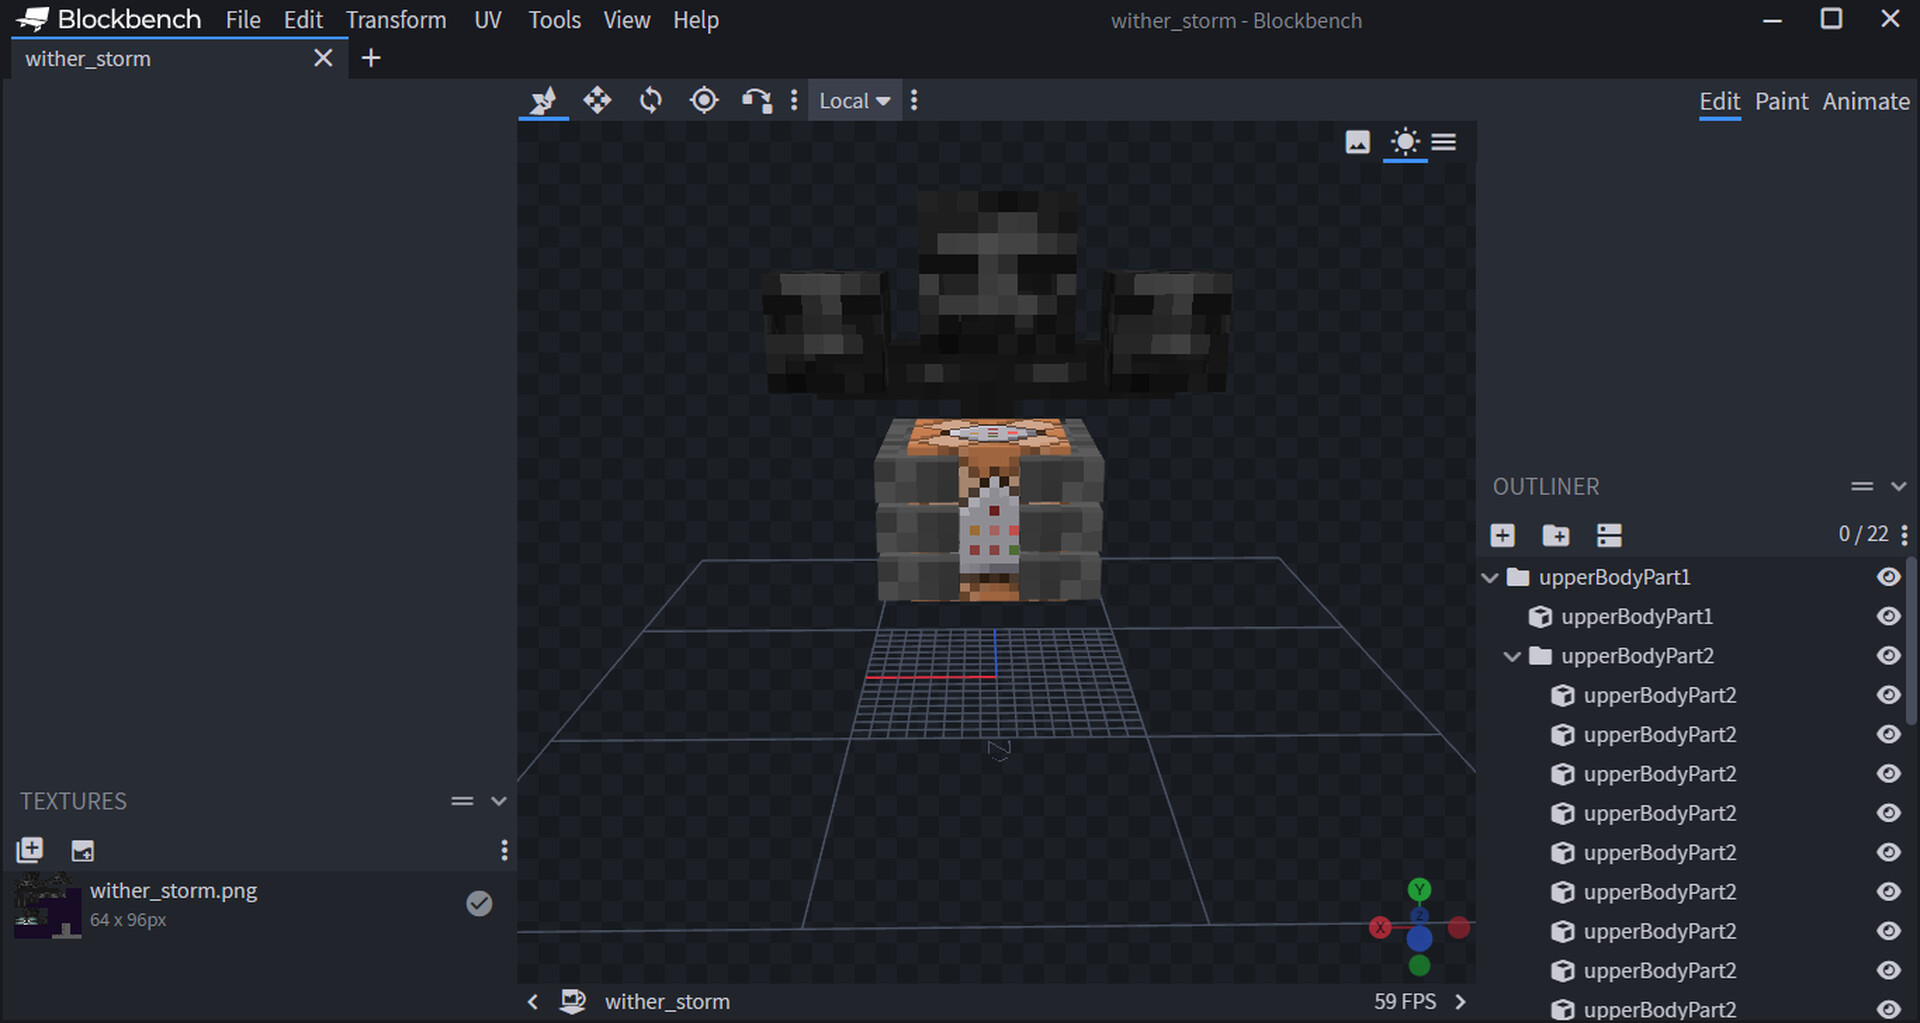Toggle viewport shading with the sun icon
Viewport: 1920px width, 1023px height.
pyautogui.click(x=1405, y=142)
